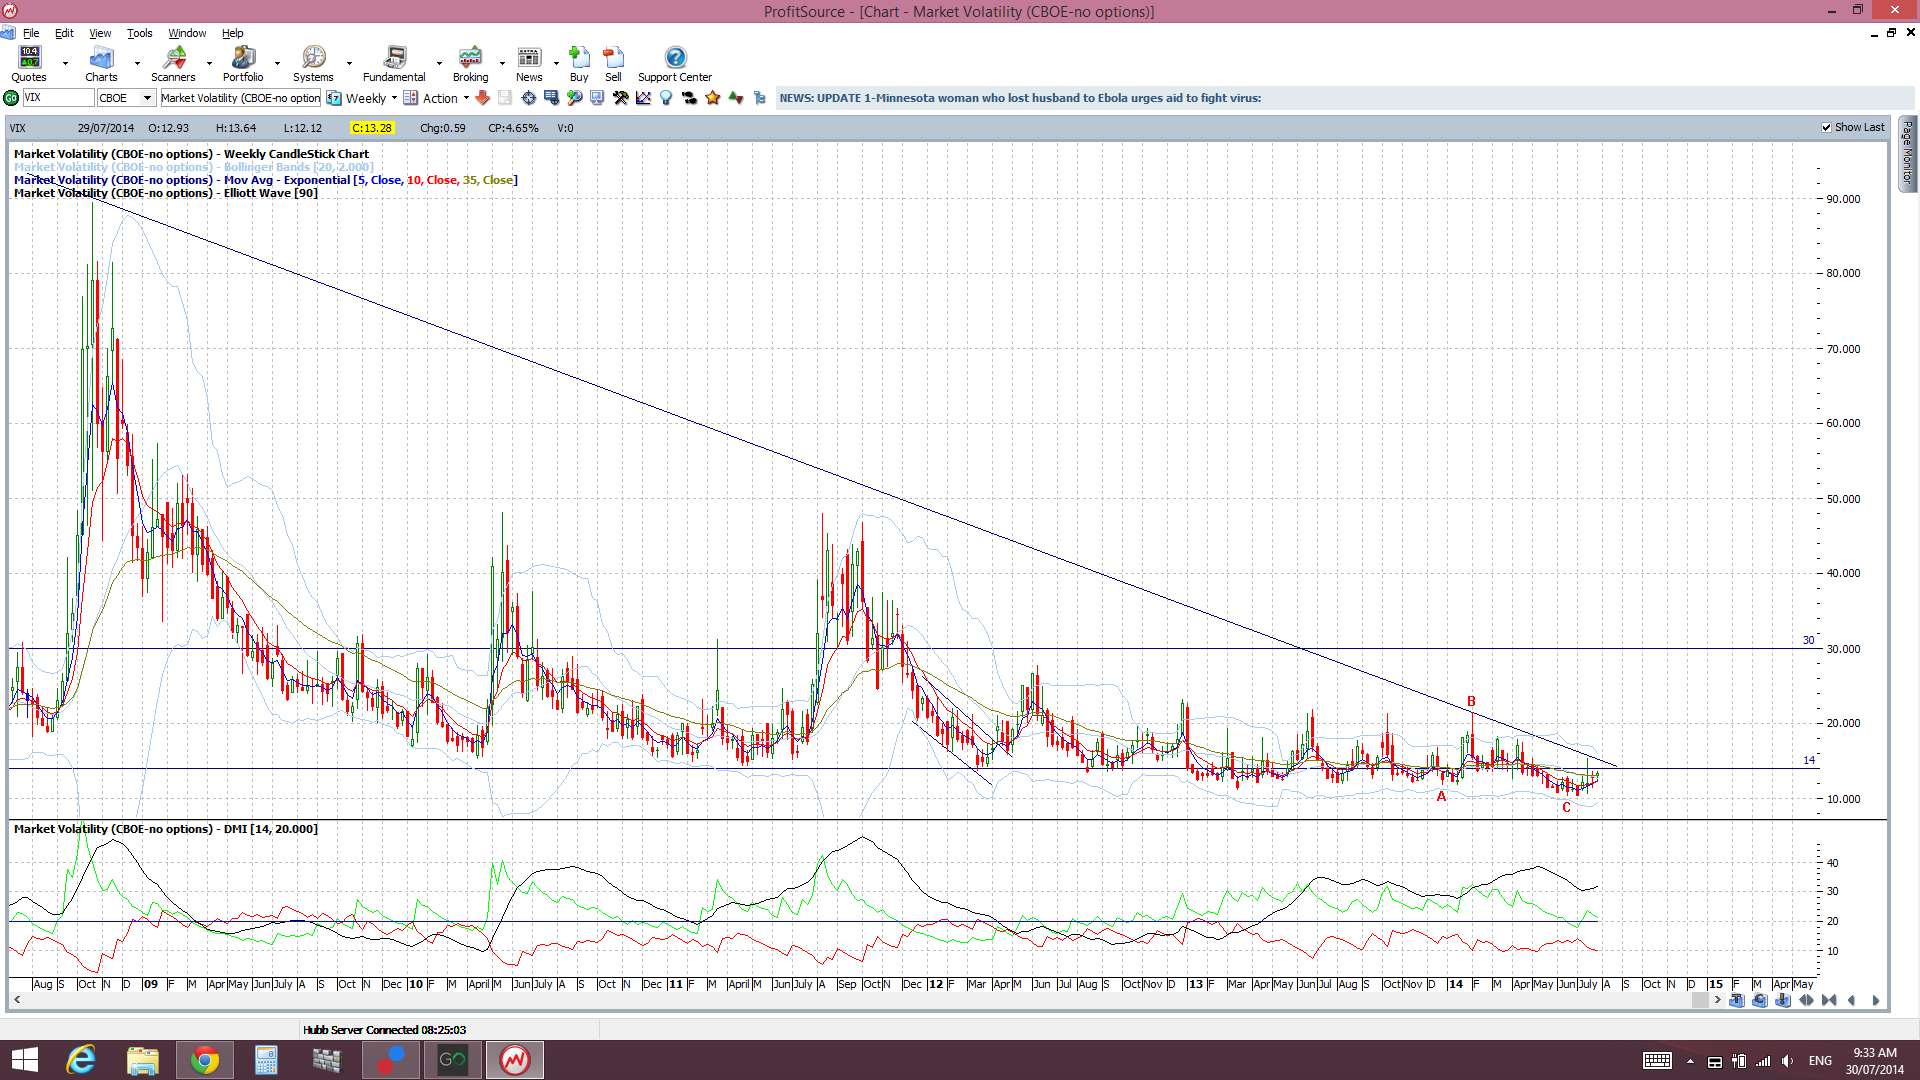The height and width of the screenshot is (1080, 1920).
Task: Click the Buy toolbar icon
Action: pos(579,63)
